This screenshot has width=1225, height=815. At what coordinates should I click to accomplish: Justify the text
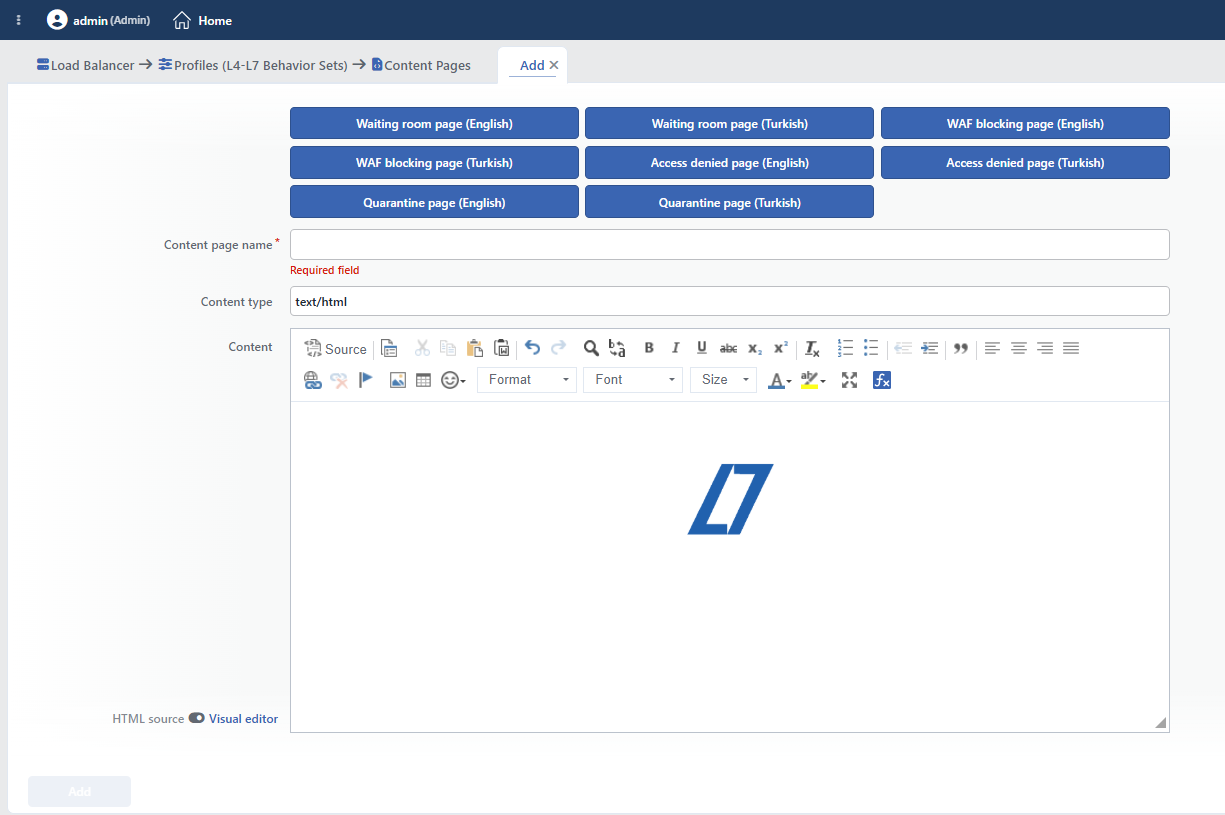(1071, 348)
